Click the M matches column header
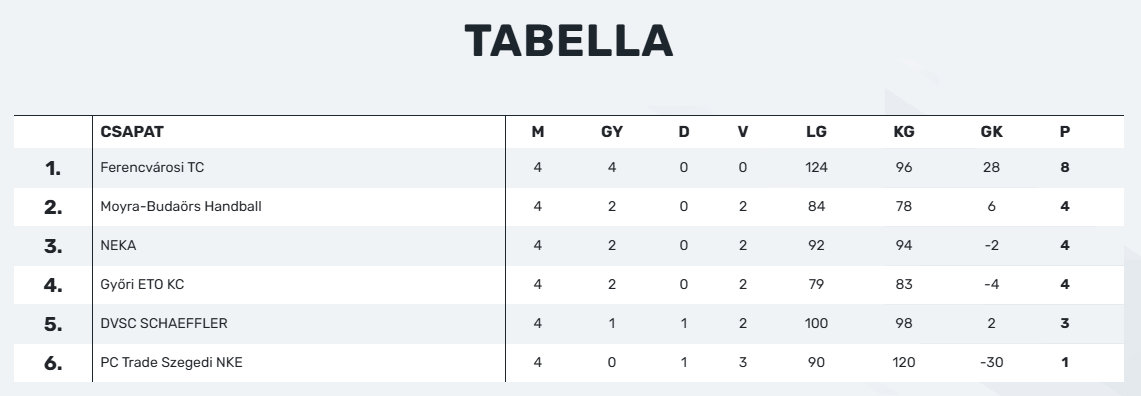This screenshot has height=396, width=1141. (538, 132)
